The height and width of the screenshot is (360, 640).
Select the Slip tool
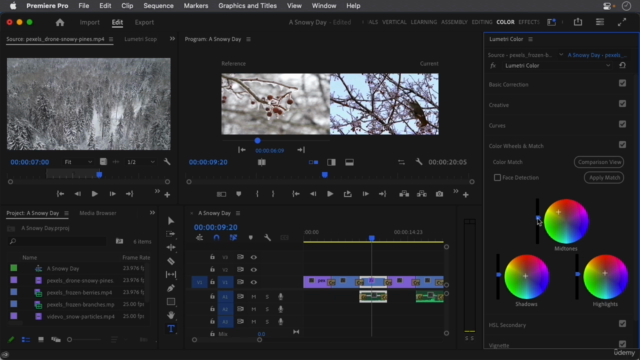pyautogui.click(x=171, y=274)
